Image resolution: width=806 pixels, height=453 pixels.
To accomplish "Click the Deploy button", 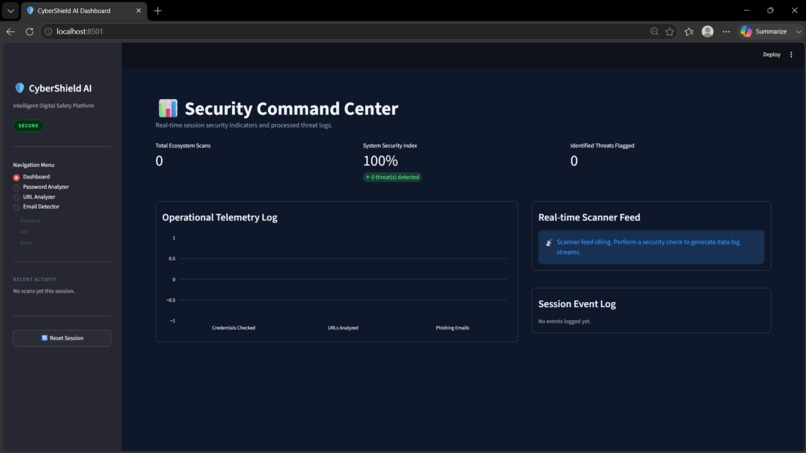I will click(771, 55).
